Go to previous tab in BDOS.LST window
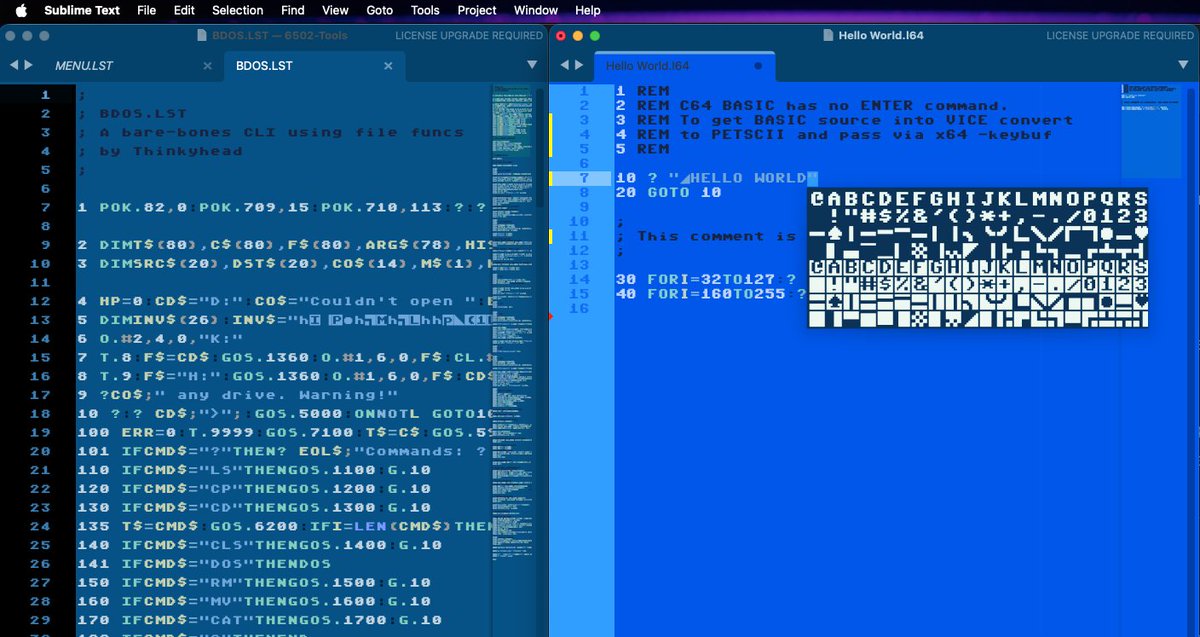1200x637 pixels. (14, 65)
